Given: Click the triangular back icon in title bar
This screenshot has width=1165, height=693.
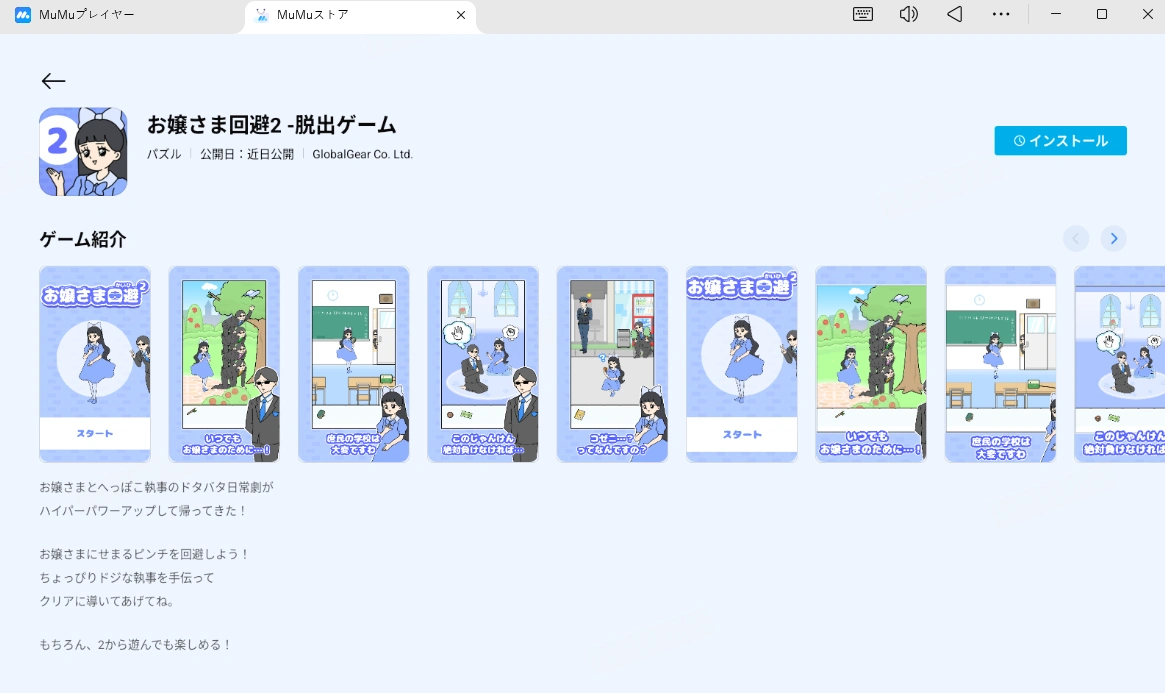Looking at the screenshot, I should (x=955, y=14).
